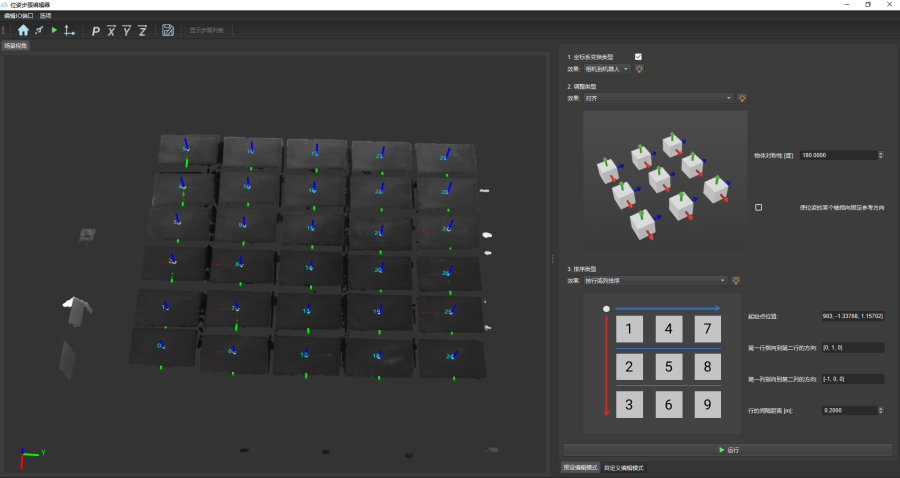Click the green play icon in toolbar
The width and height of the screenshot is (900, 478).
point(54,30)
